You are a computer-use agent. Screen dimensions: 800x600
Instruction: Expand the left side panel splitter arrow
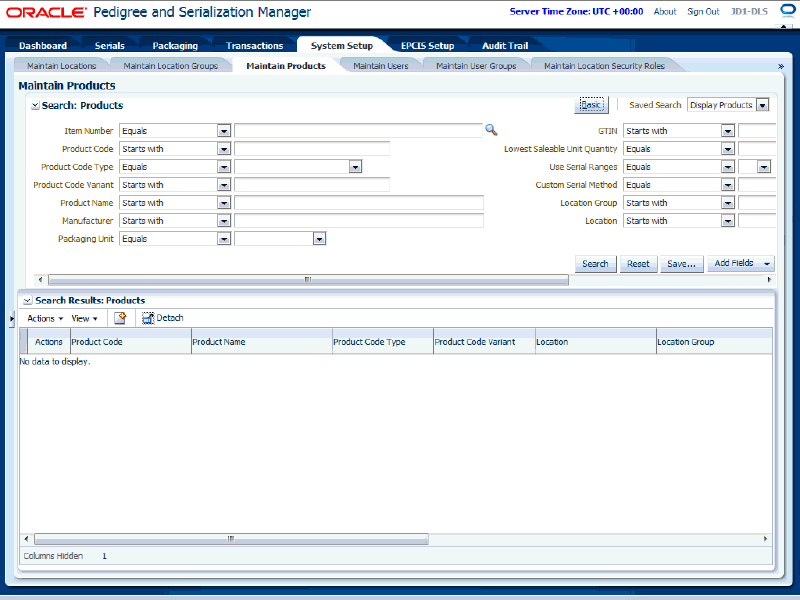[x=12, y=319]
